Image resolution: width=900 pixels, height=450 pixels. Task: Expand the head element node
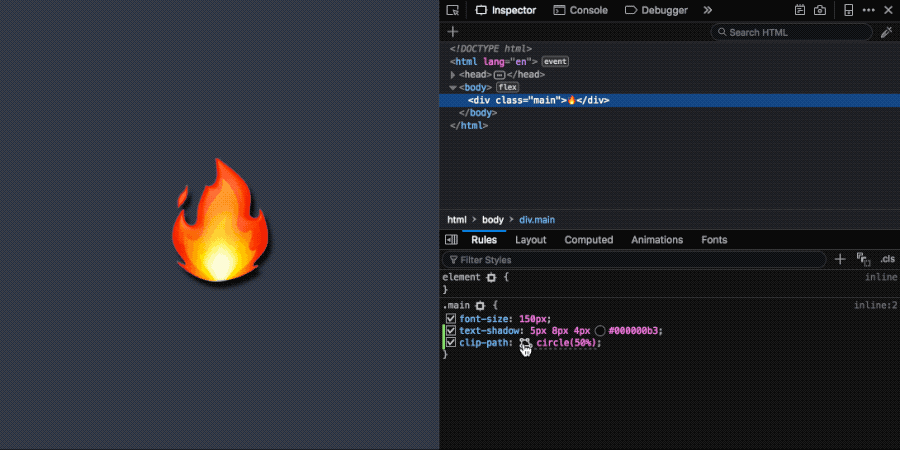coord(453,74)
